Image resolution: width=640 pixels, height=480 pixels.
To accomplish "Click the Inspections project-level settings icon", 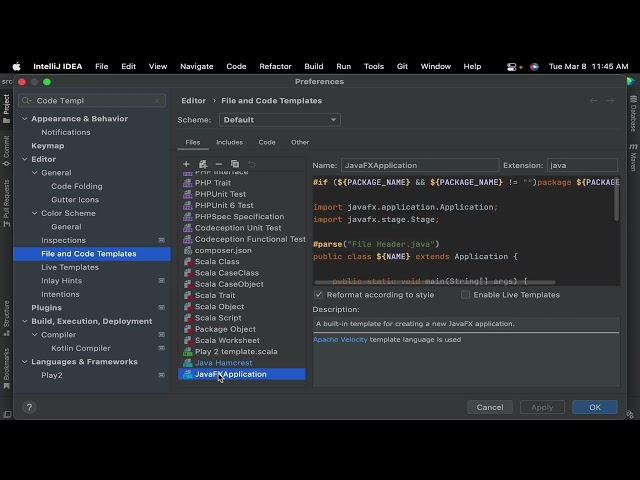I will tap(162, 240).
